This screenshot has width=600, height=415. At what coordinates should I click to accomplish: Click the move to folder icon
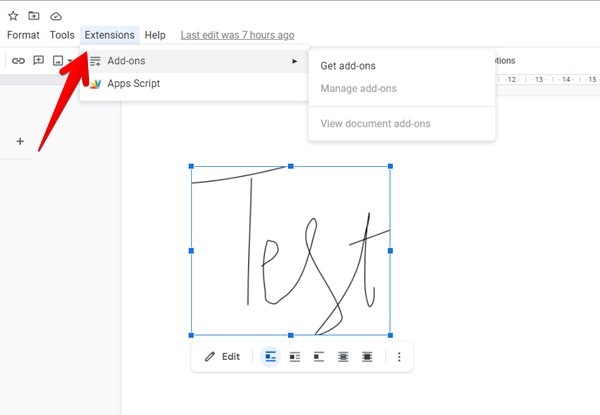tap(34, 16)
